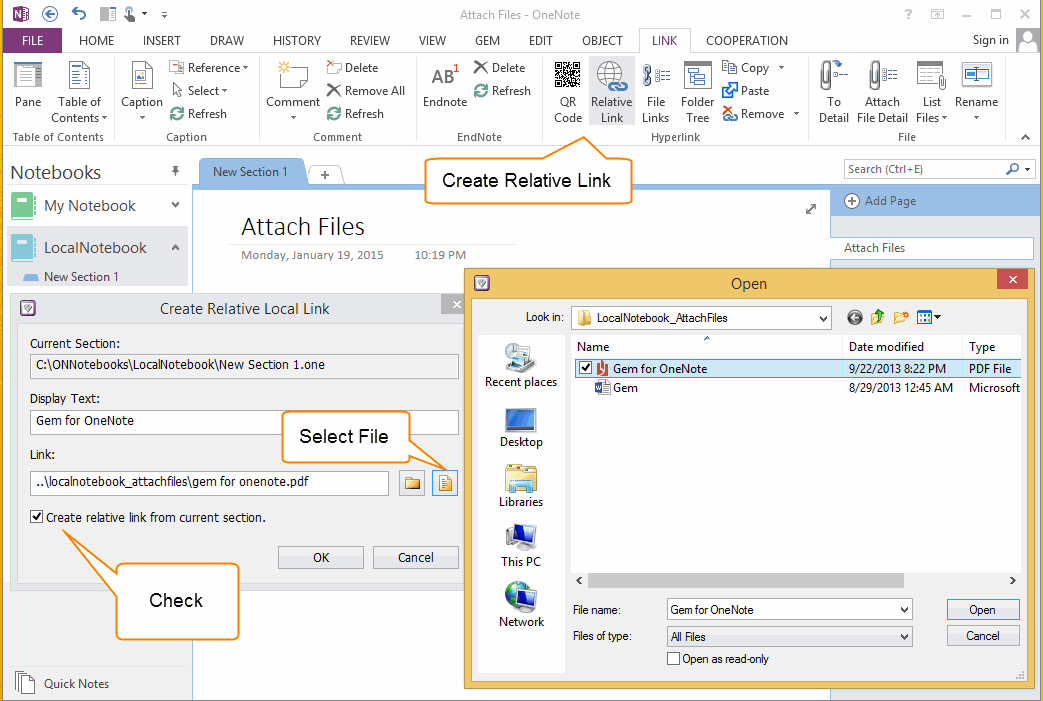Click Sign in at top right
1043x701 pixels.
point(990,40)
